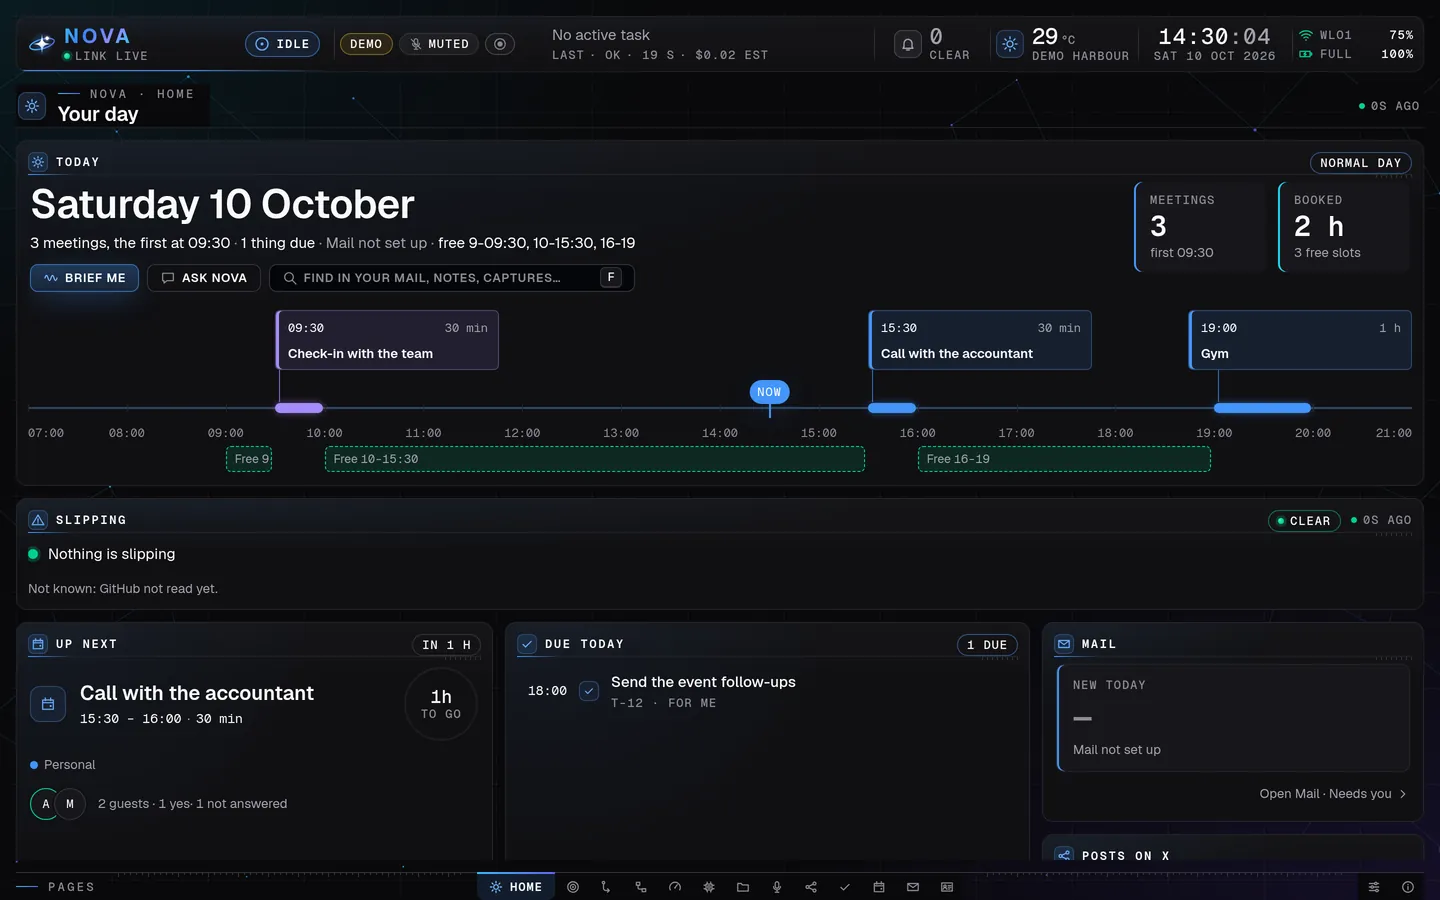Open the gauge icon in the pages bar
The height and width of the screenshot is (900, 1440).
click(675, 887)
